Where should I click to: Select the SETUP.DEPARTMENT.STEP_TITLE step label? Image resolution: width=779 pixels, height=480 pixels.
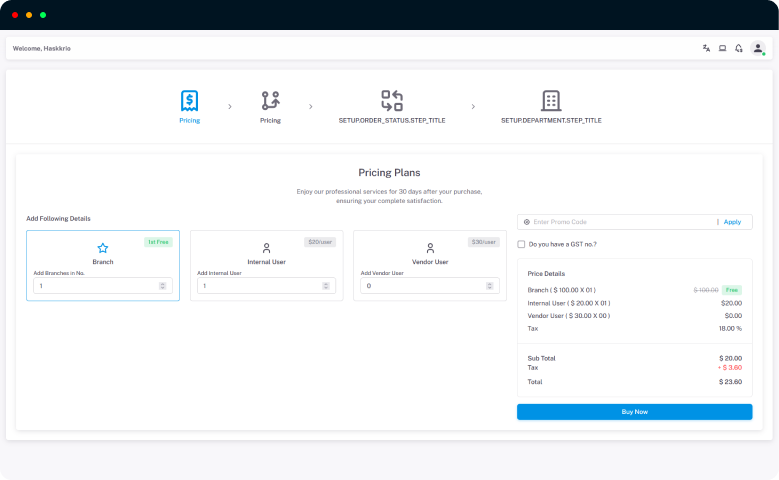551,120
